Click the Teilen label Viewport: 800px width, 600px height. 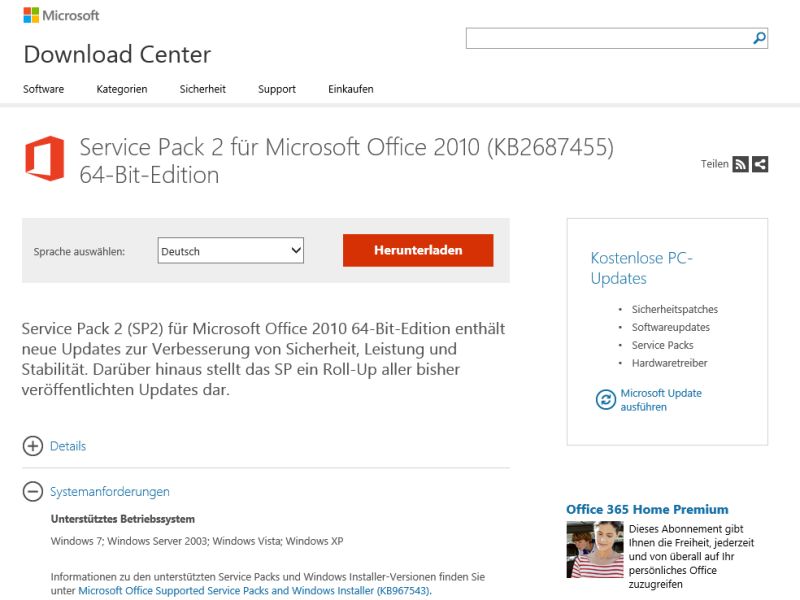point(714,164)
